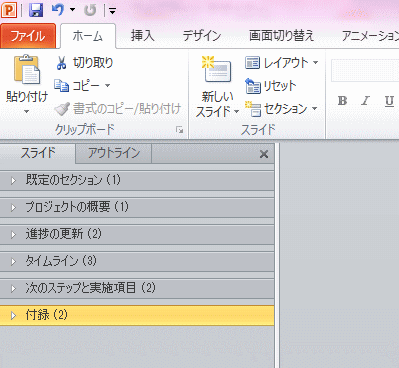The width and height of the screenshot is (399, 368).
Task: Open the 貼り付け options dropdown arrow
Action: [27, 112]
